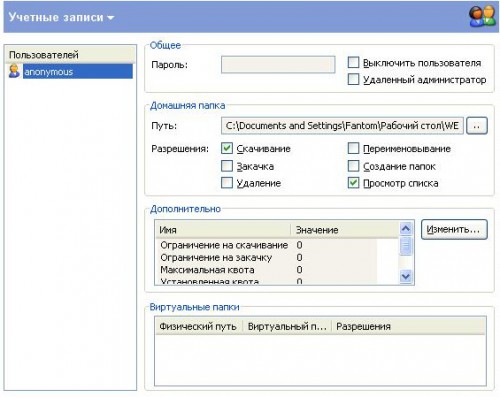Click the scroll up arrow in Дополнительно list
The height and width of the screenshot is (397, 500).
[406, 229]
